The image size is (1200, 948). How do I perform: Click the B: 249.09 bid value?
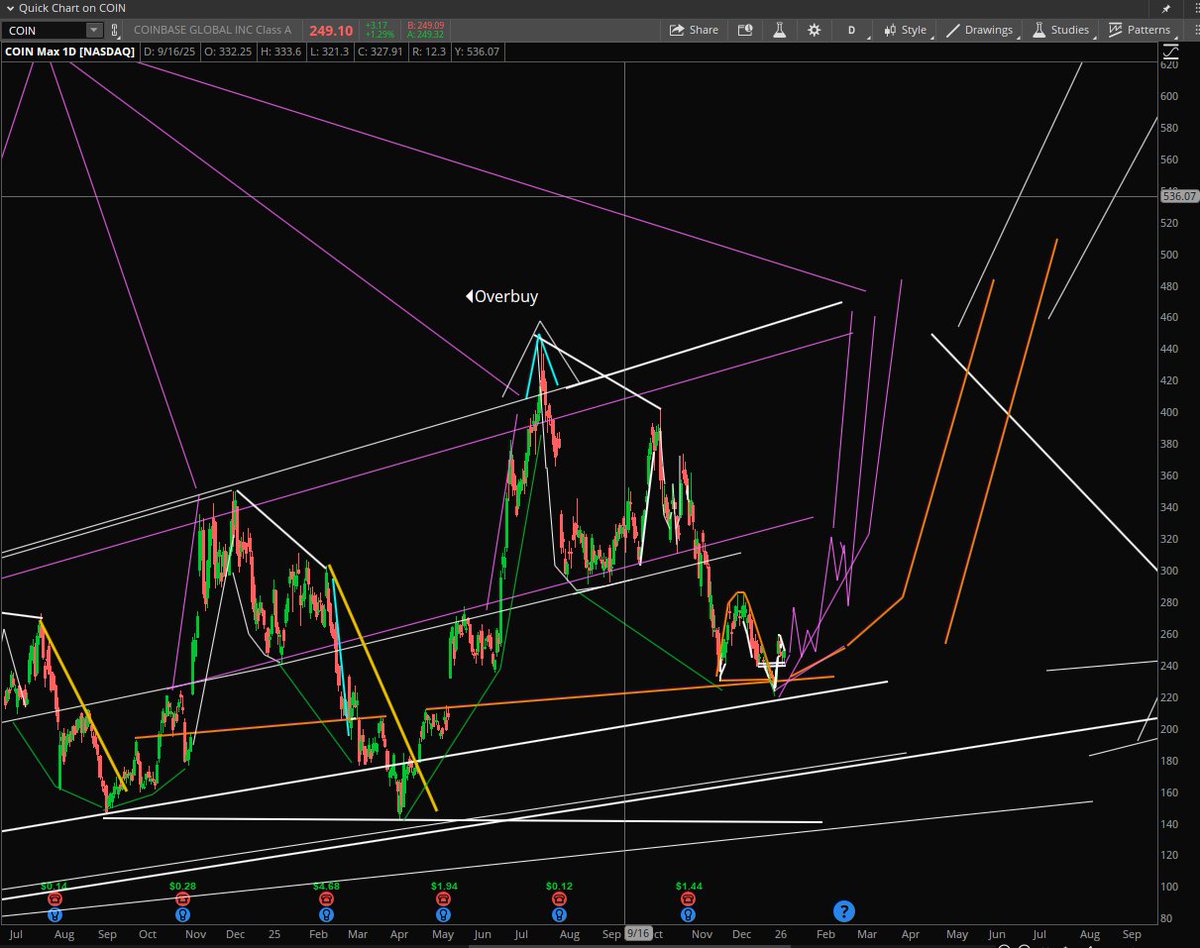(x=428, y=26)
